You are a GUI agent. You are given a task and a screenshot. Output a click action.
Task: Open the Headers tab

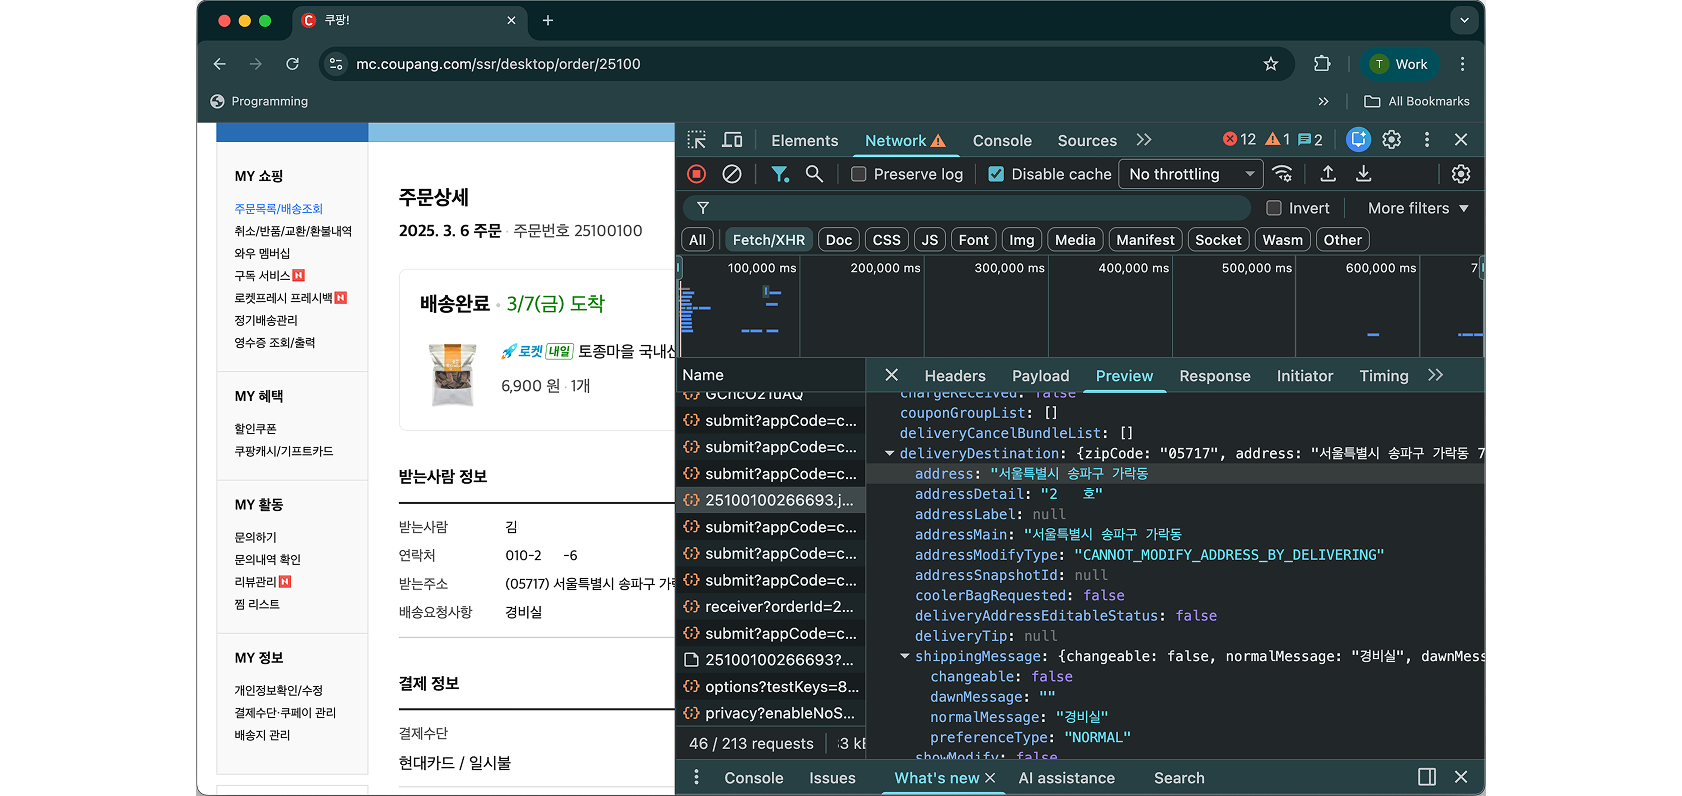pyautogui.click(x=955, y=376)
